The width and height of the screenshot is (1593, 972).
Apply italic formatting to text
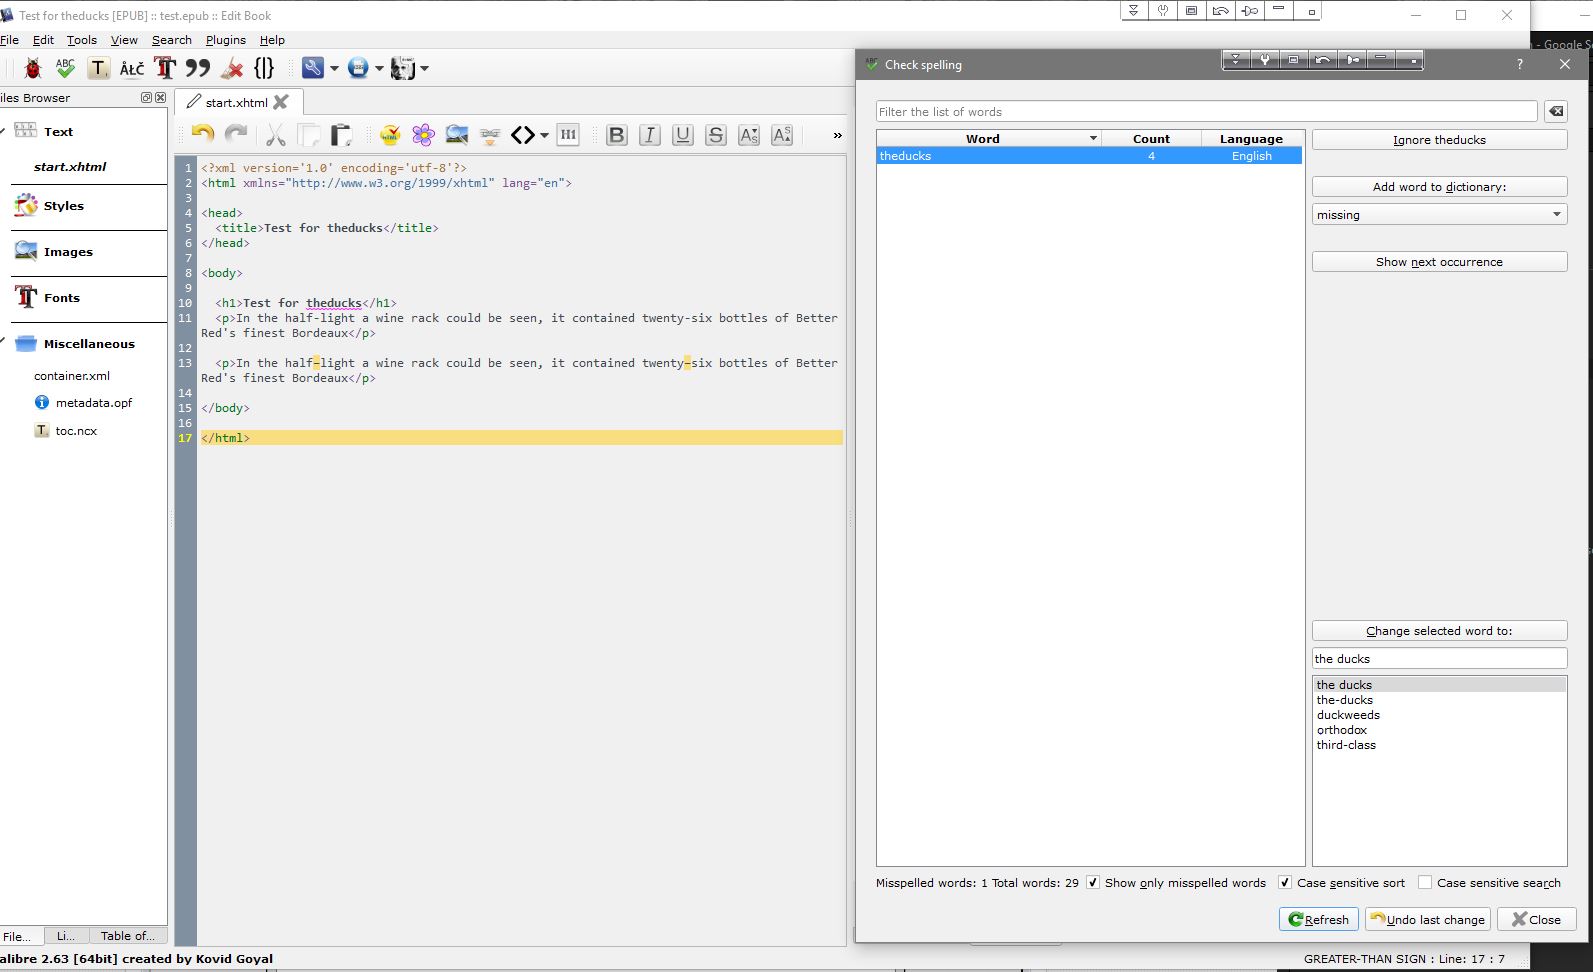650,135
